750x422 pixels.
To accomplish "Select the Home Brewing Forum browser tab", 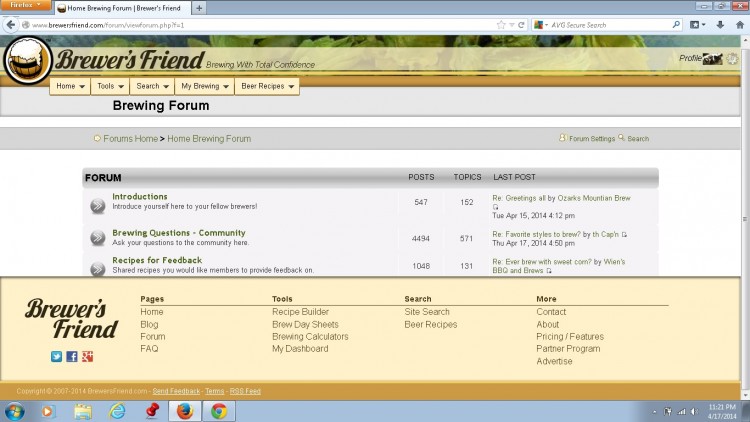I will click(x=123, y=8).
